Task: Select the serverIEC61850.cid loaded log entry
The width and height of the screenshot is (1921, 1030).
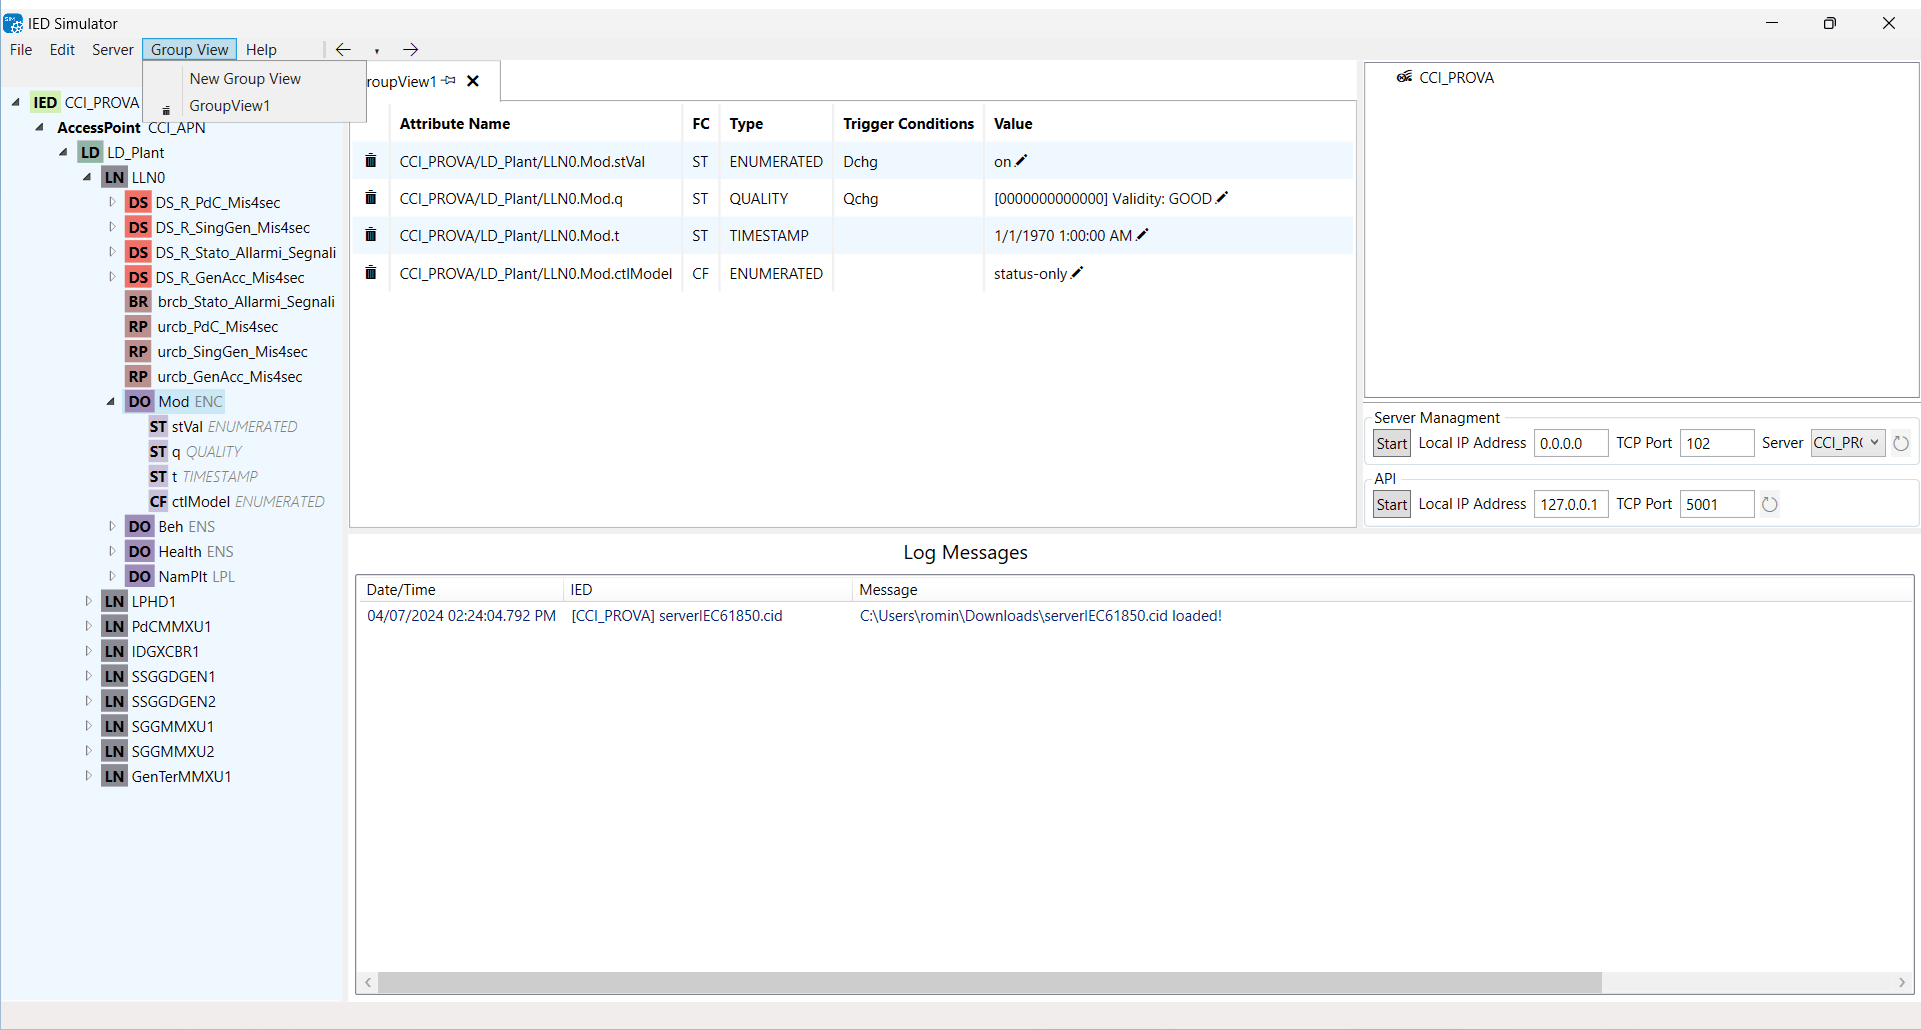Action: [1134, 616]
